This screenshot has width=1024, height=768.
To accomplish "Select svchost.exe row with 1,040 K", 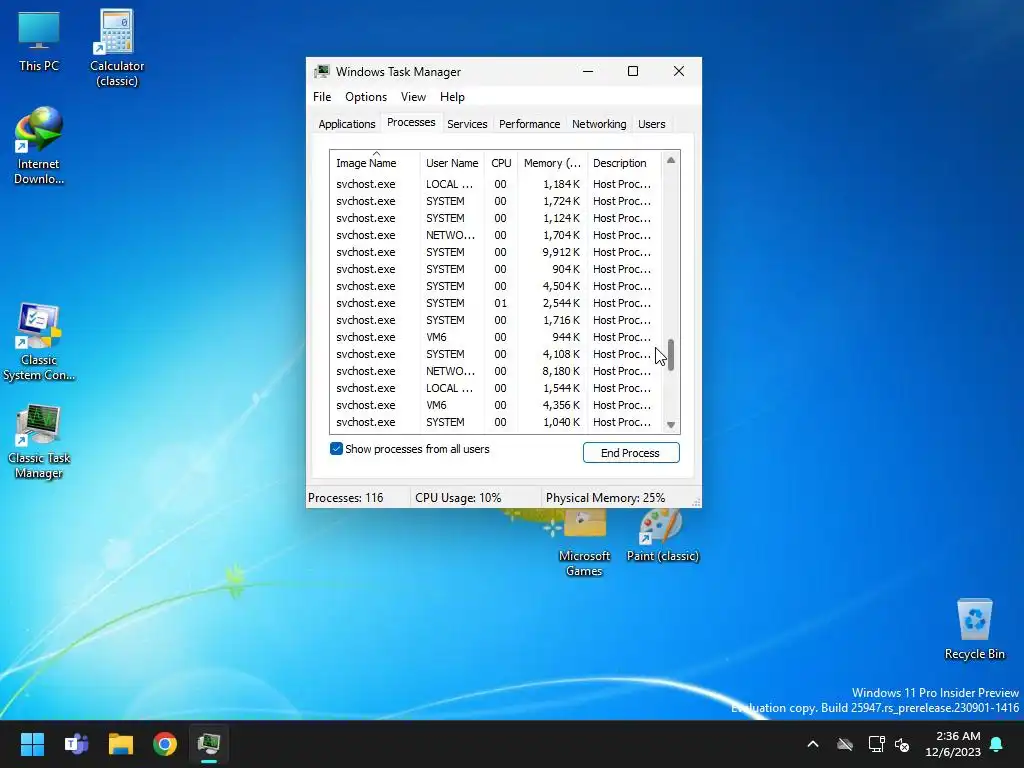I will (x=494, y=422).
